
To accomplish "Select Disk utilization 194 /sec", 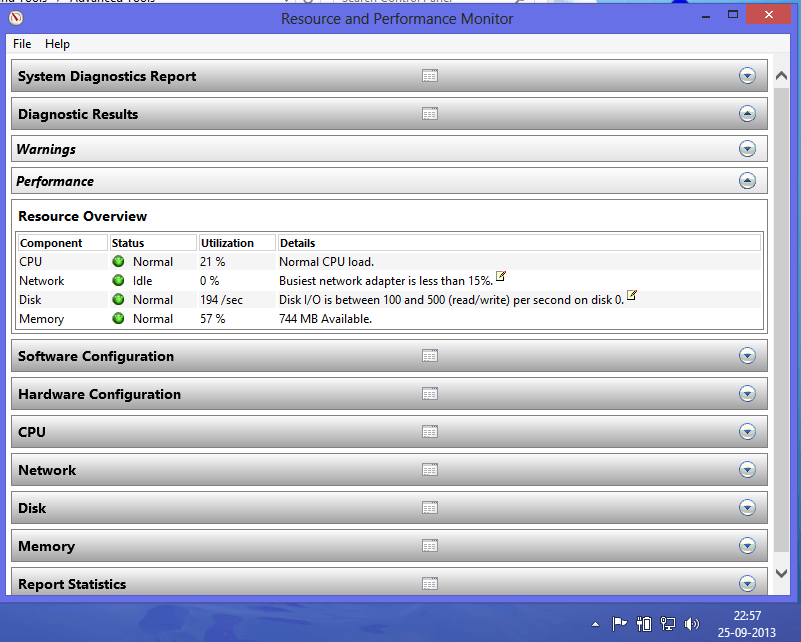I will point(221,300).
